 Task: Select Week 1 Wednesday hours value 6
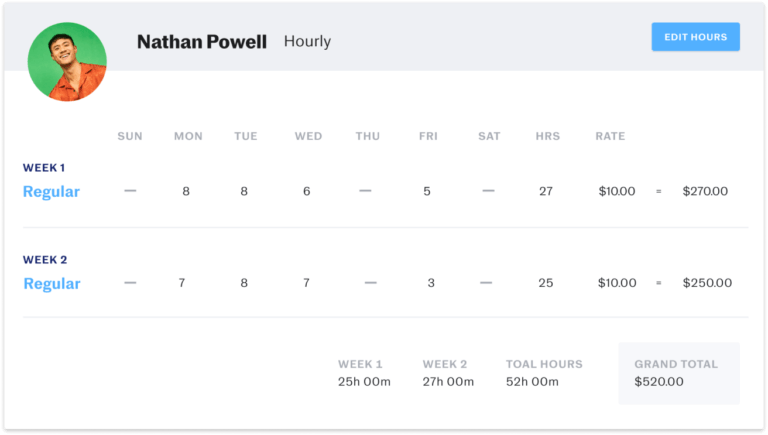(307, 191)
